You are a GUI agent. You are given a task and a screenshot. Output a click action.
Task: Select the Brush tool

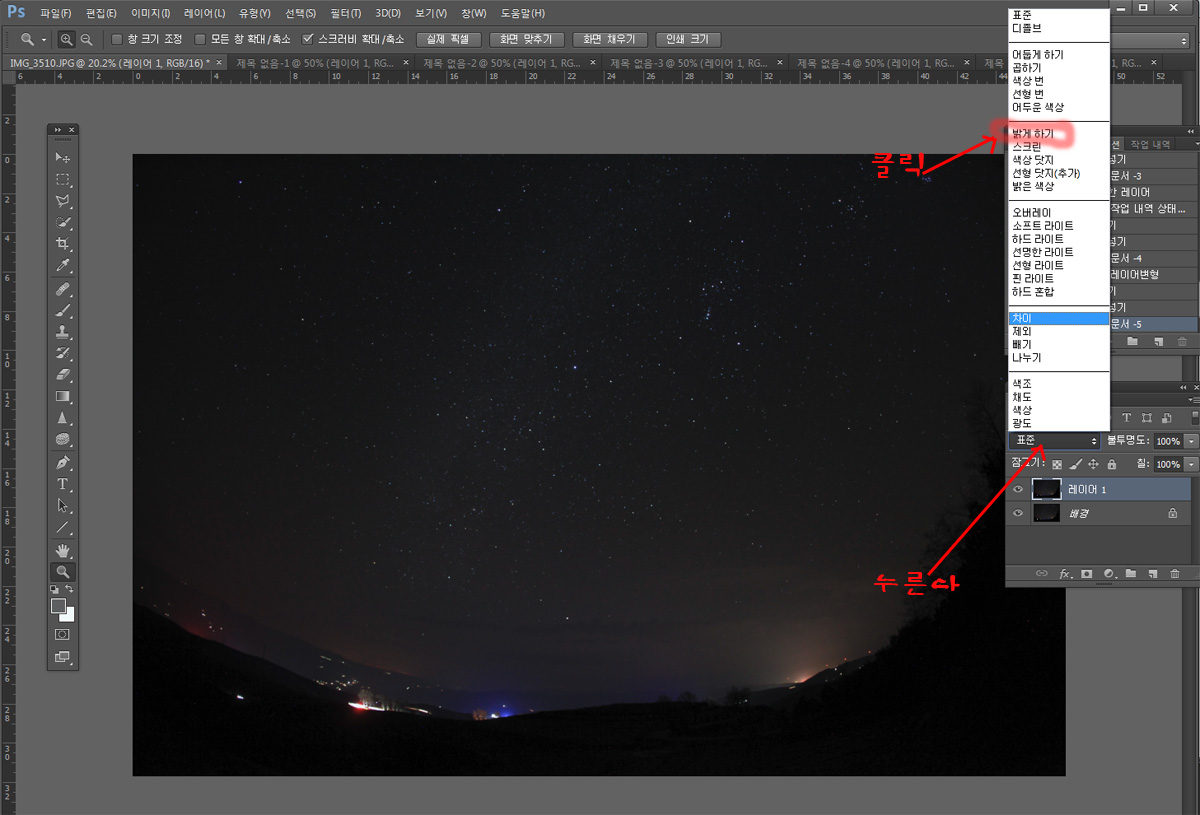click(63, 311)
